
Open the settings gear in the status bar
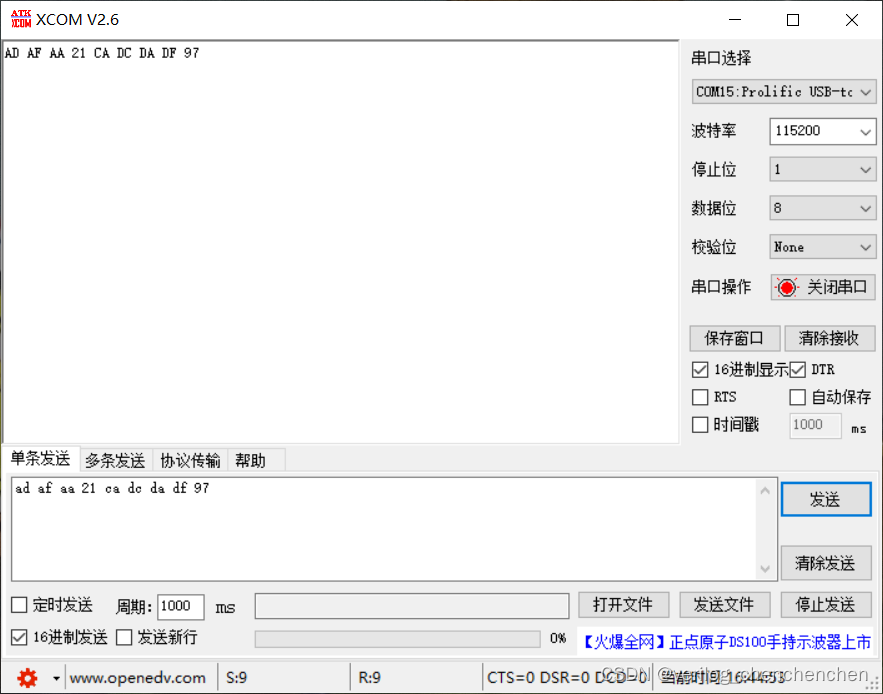tap(26, 677)
